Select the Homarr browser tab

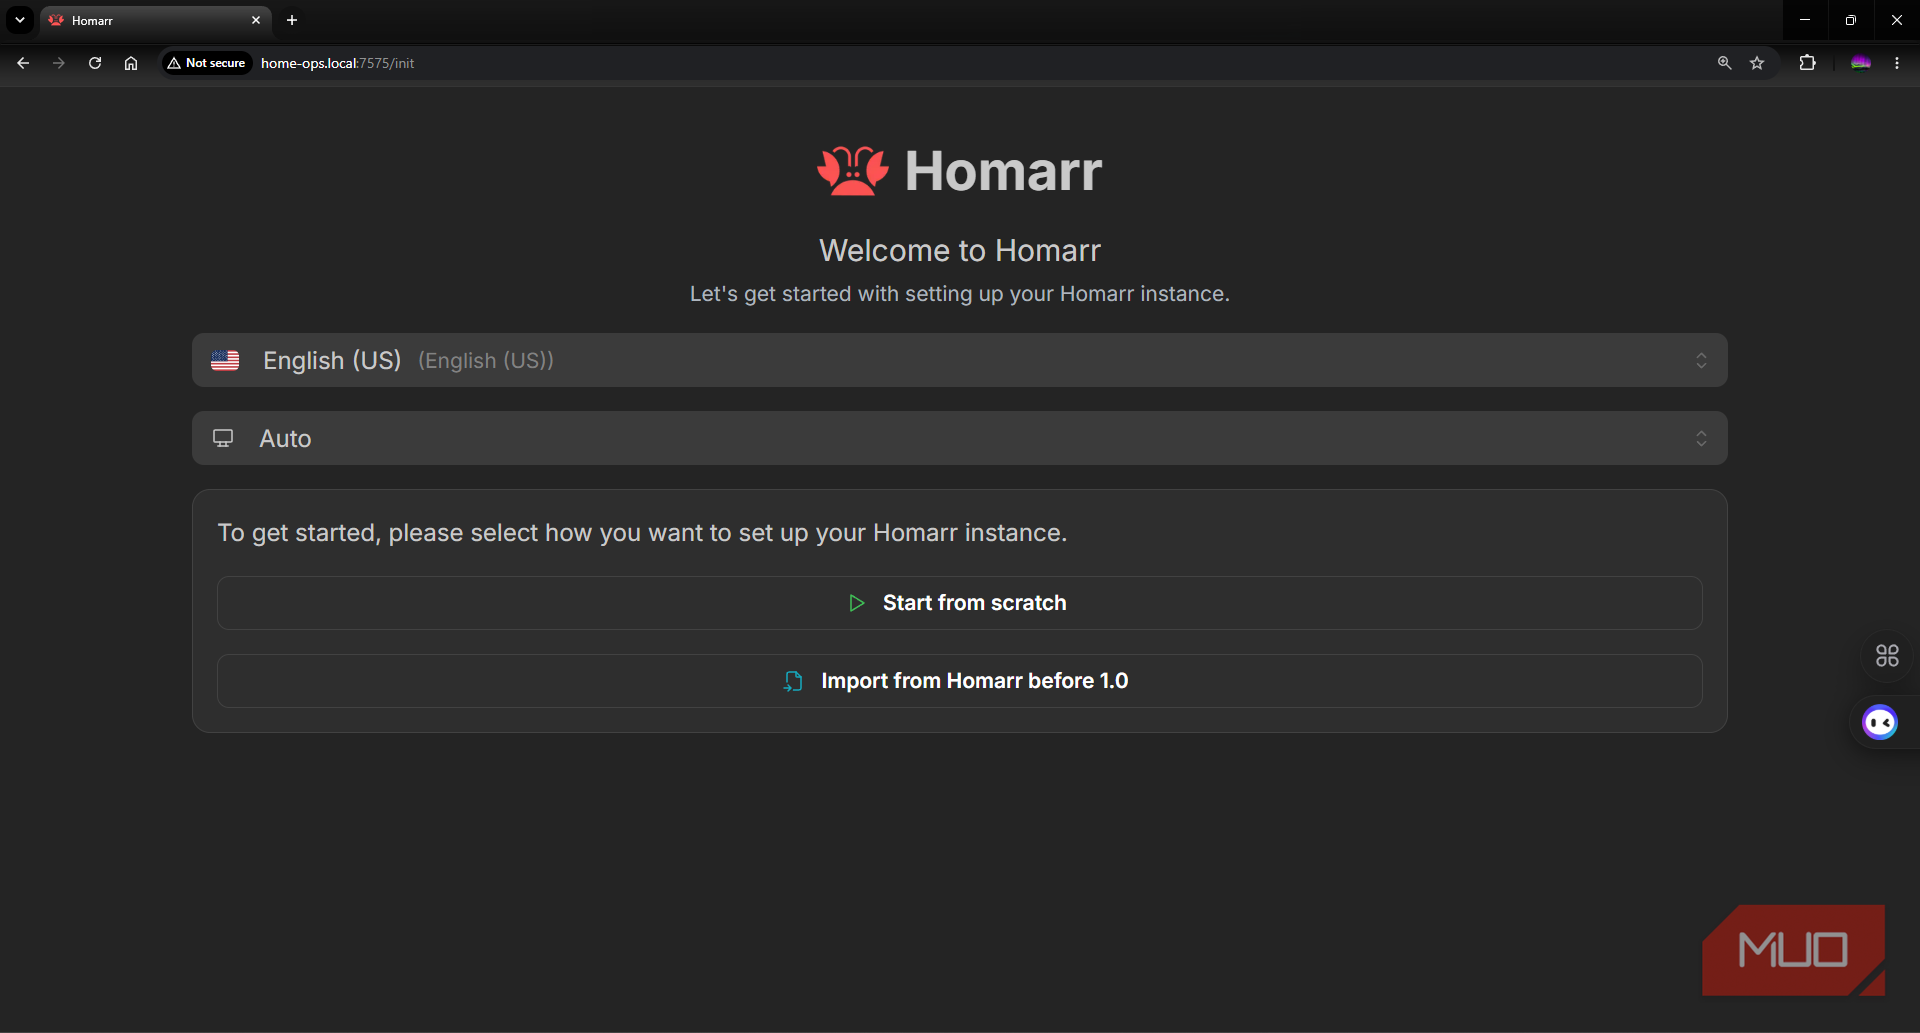155,20
